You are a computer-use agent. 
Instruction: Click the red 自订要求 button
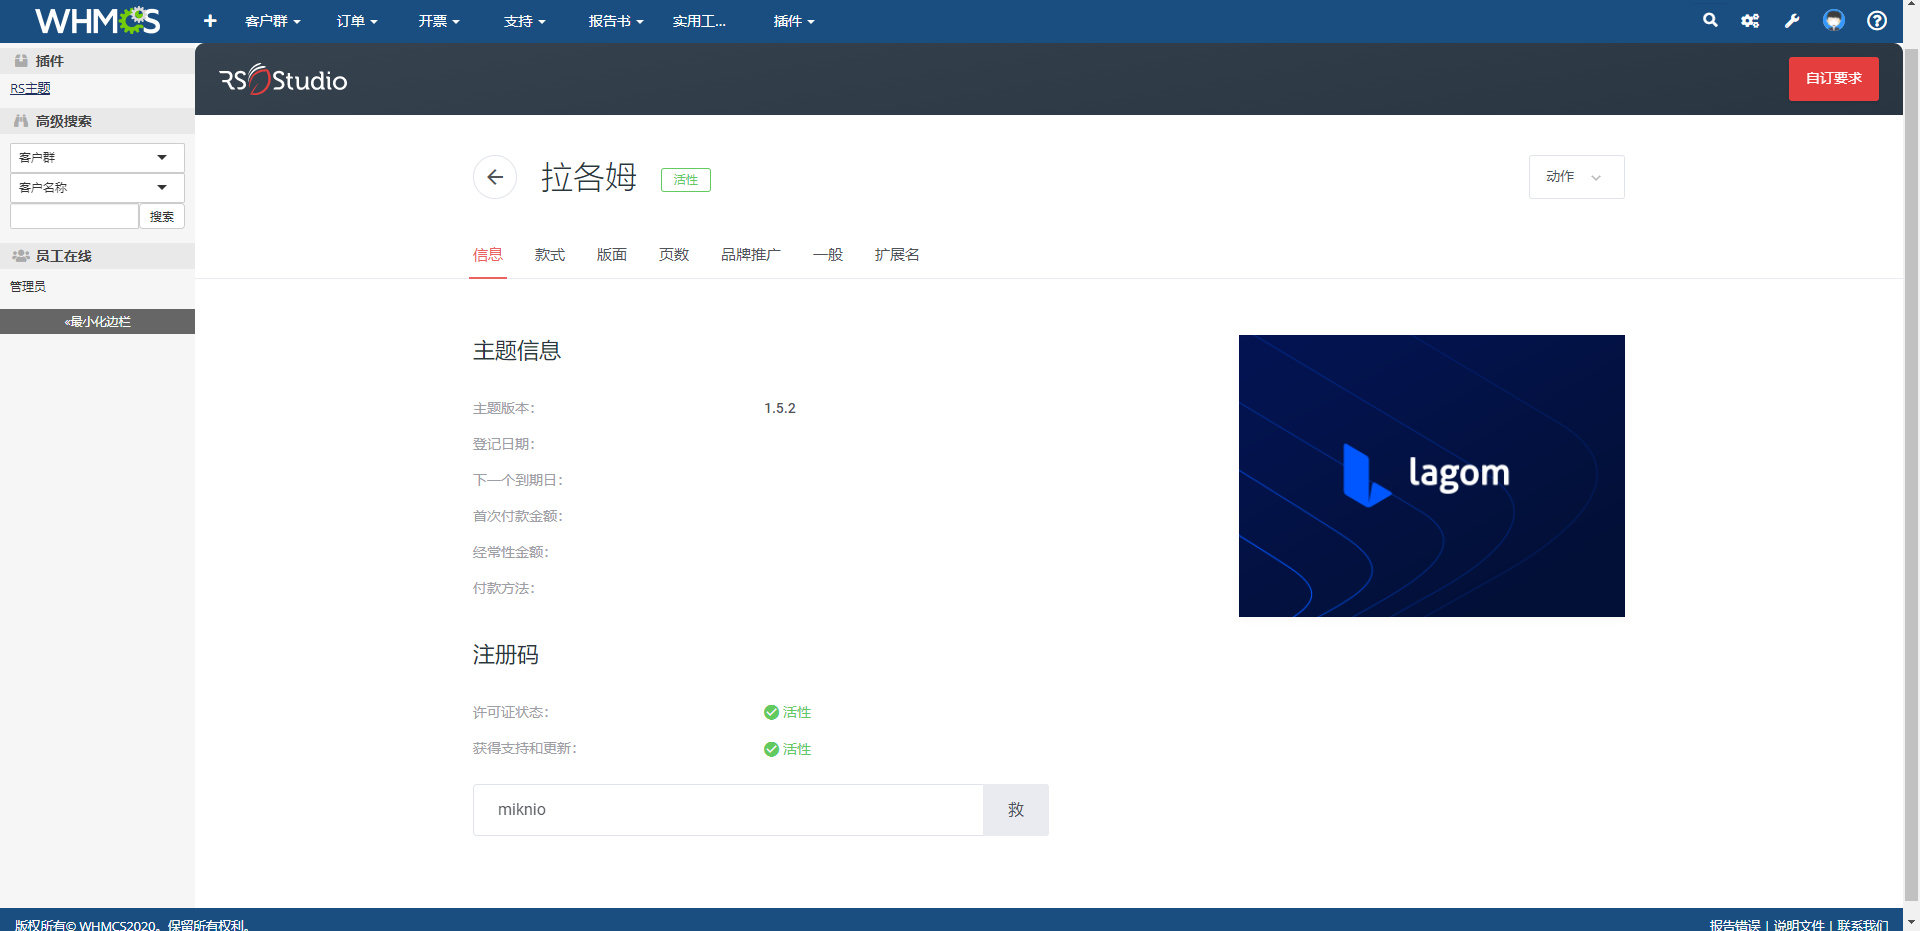click(1833, 78)
